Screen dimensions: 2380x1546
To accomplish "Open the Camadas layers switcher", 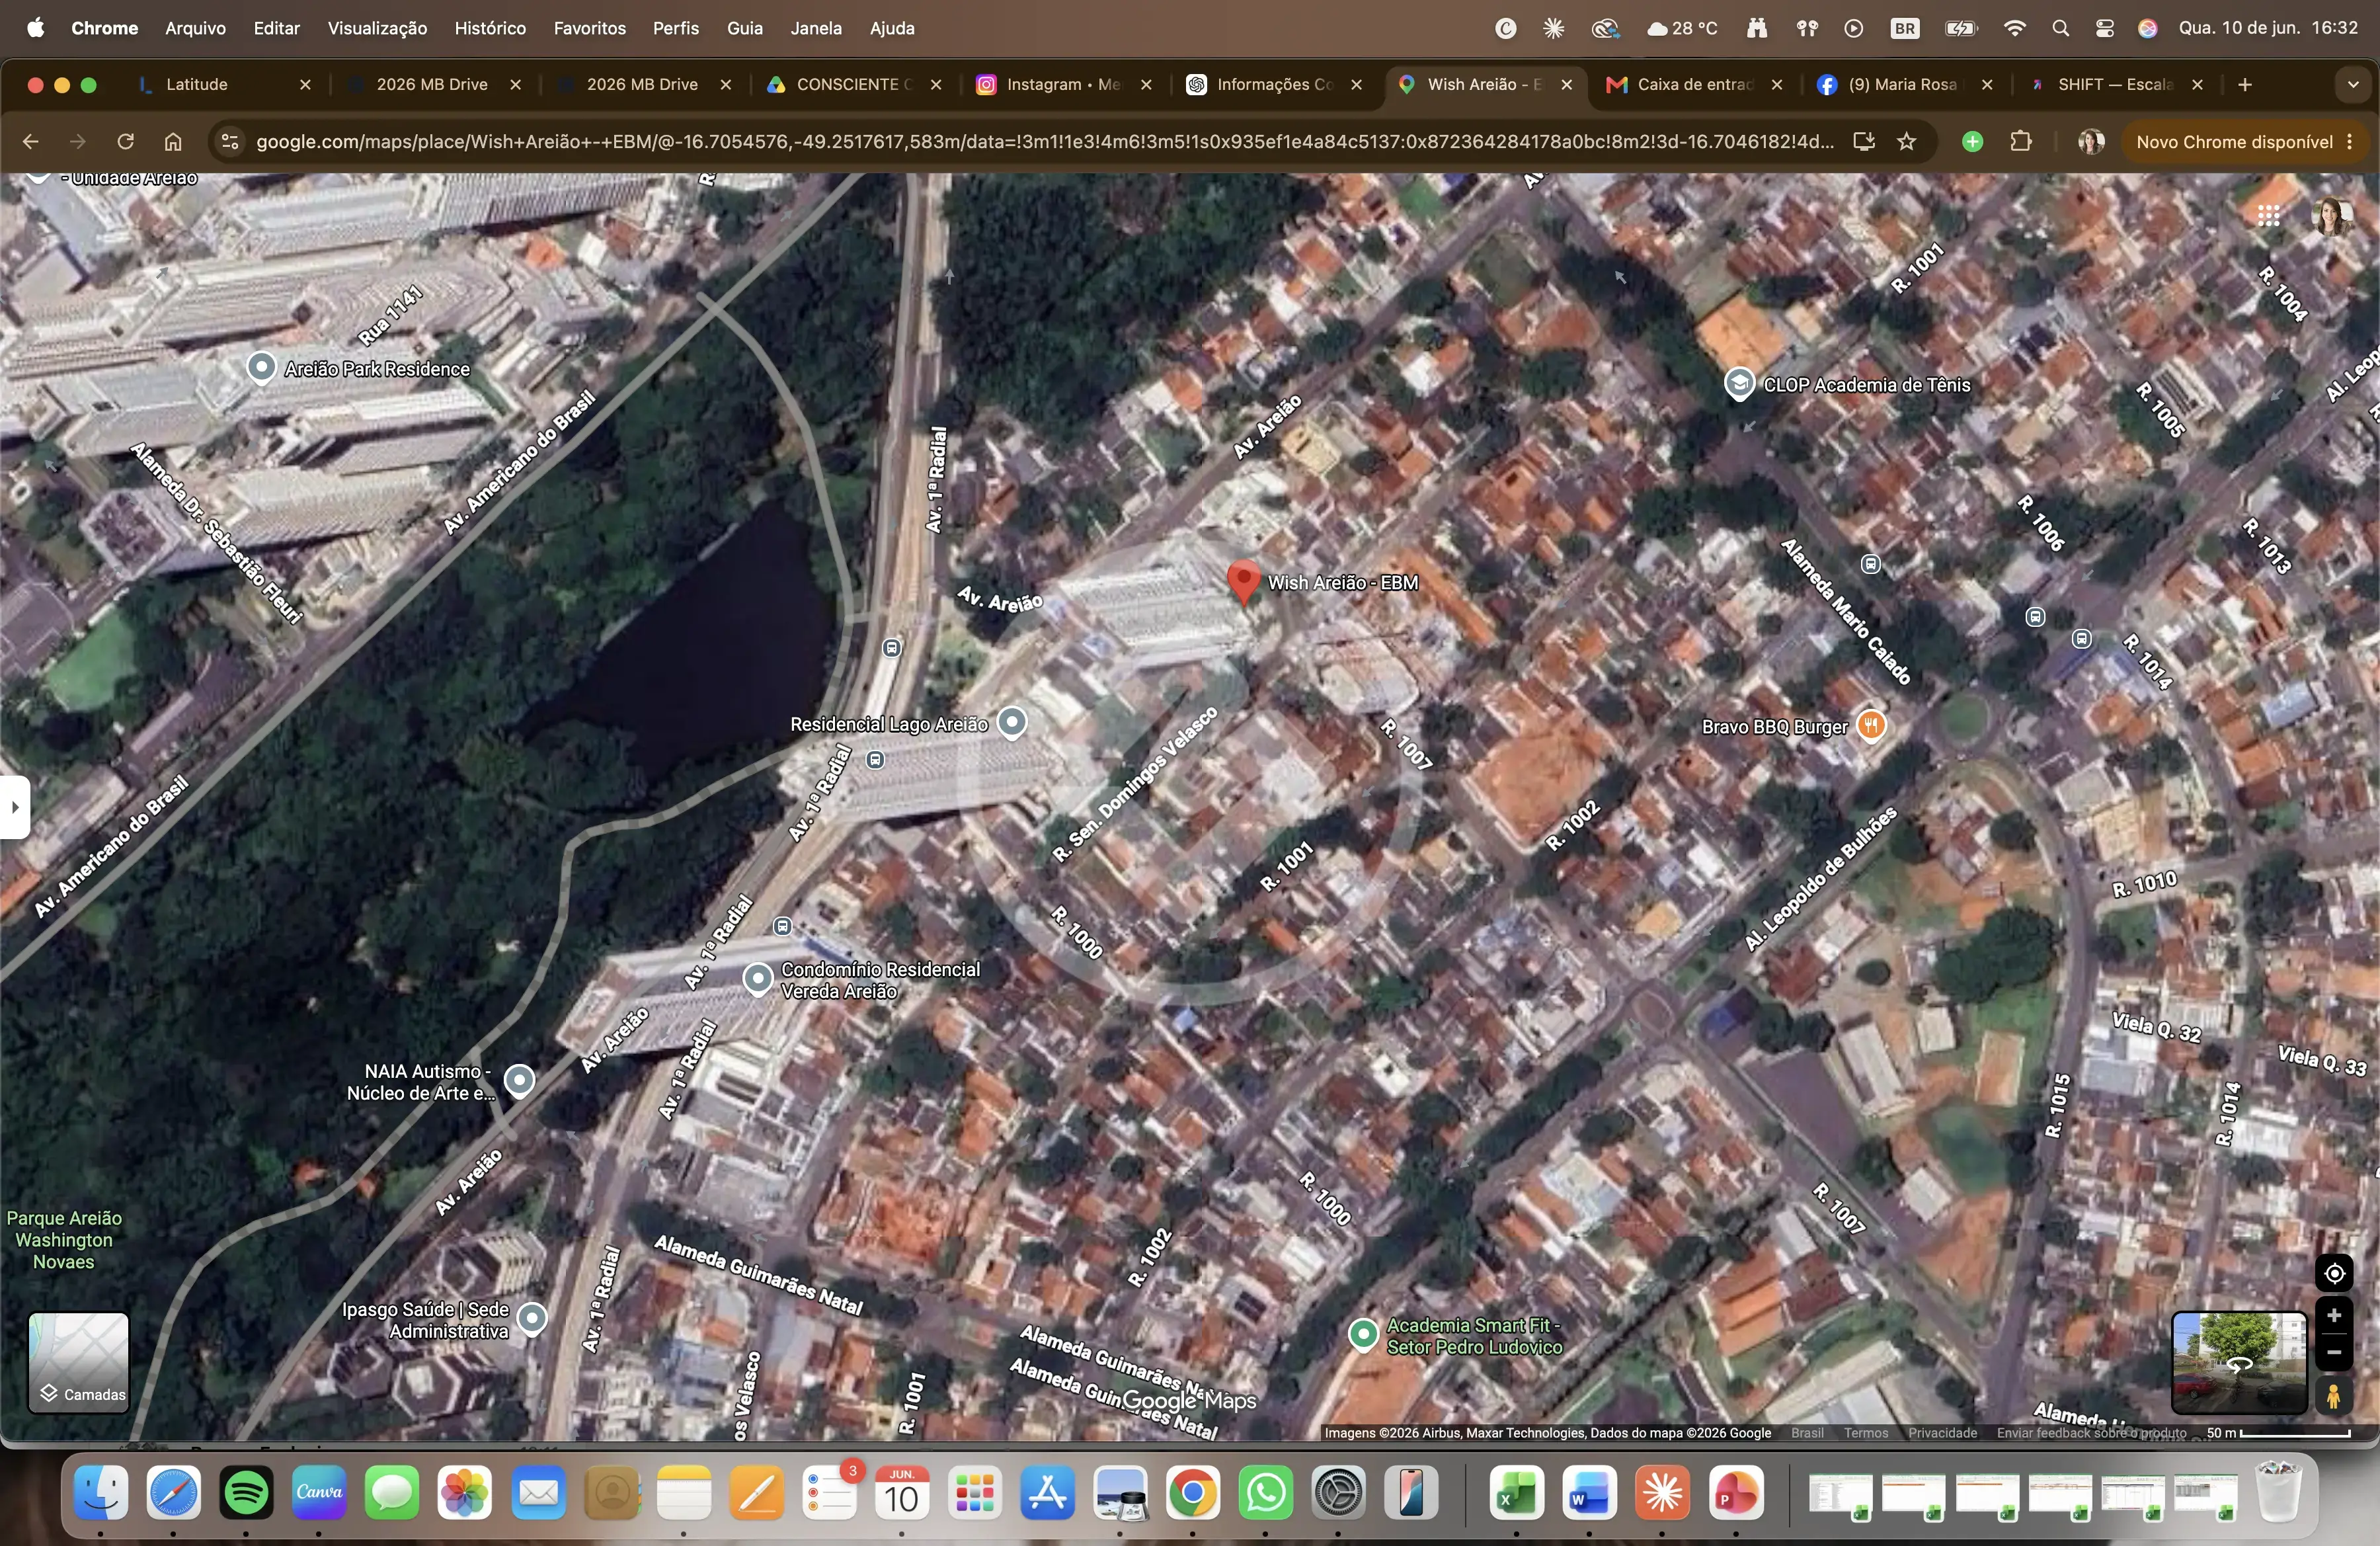I will tap(79, 1362).
